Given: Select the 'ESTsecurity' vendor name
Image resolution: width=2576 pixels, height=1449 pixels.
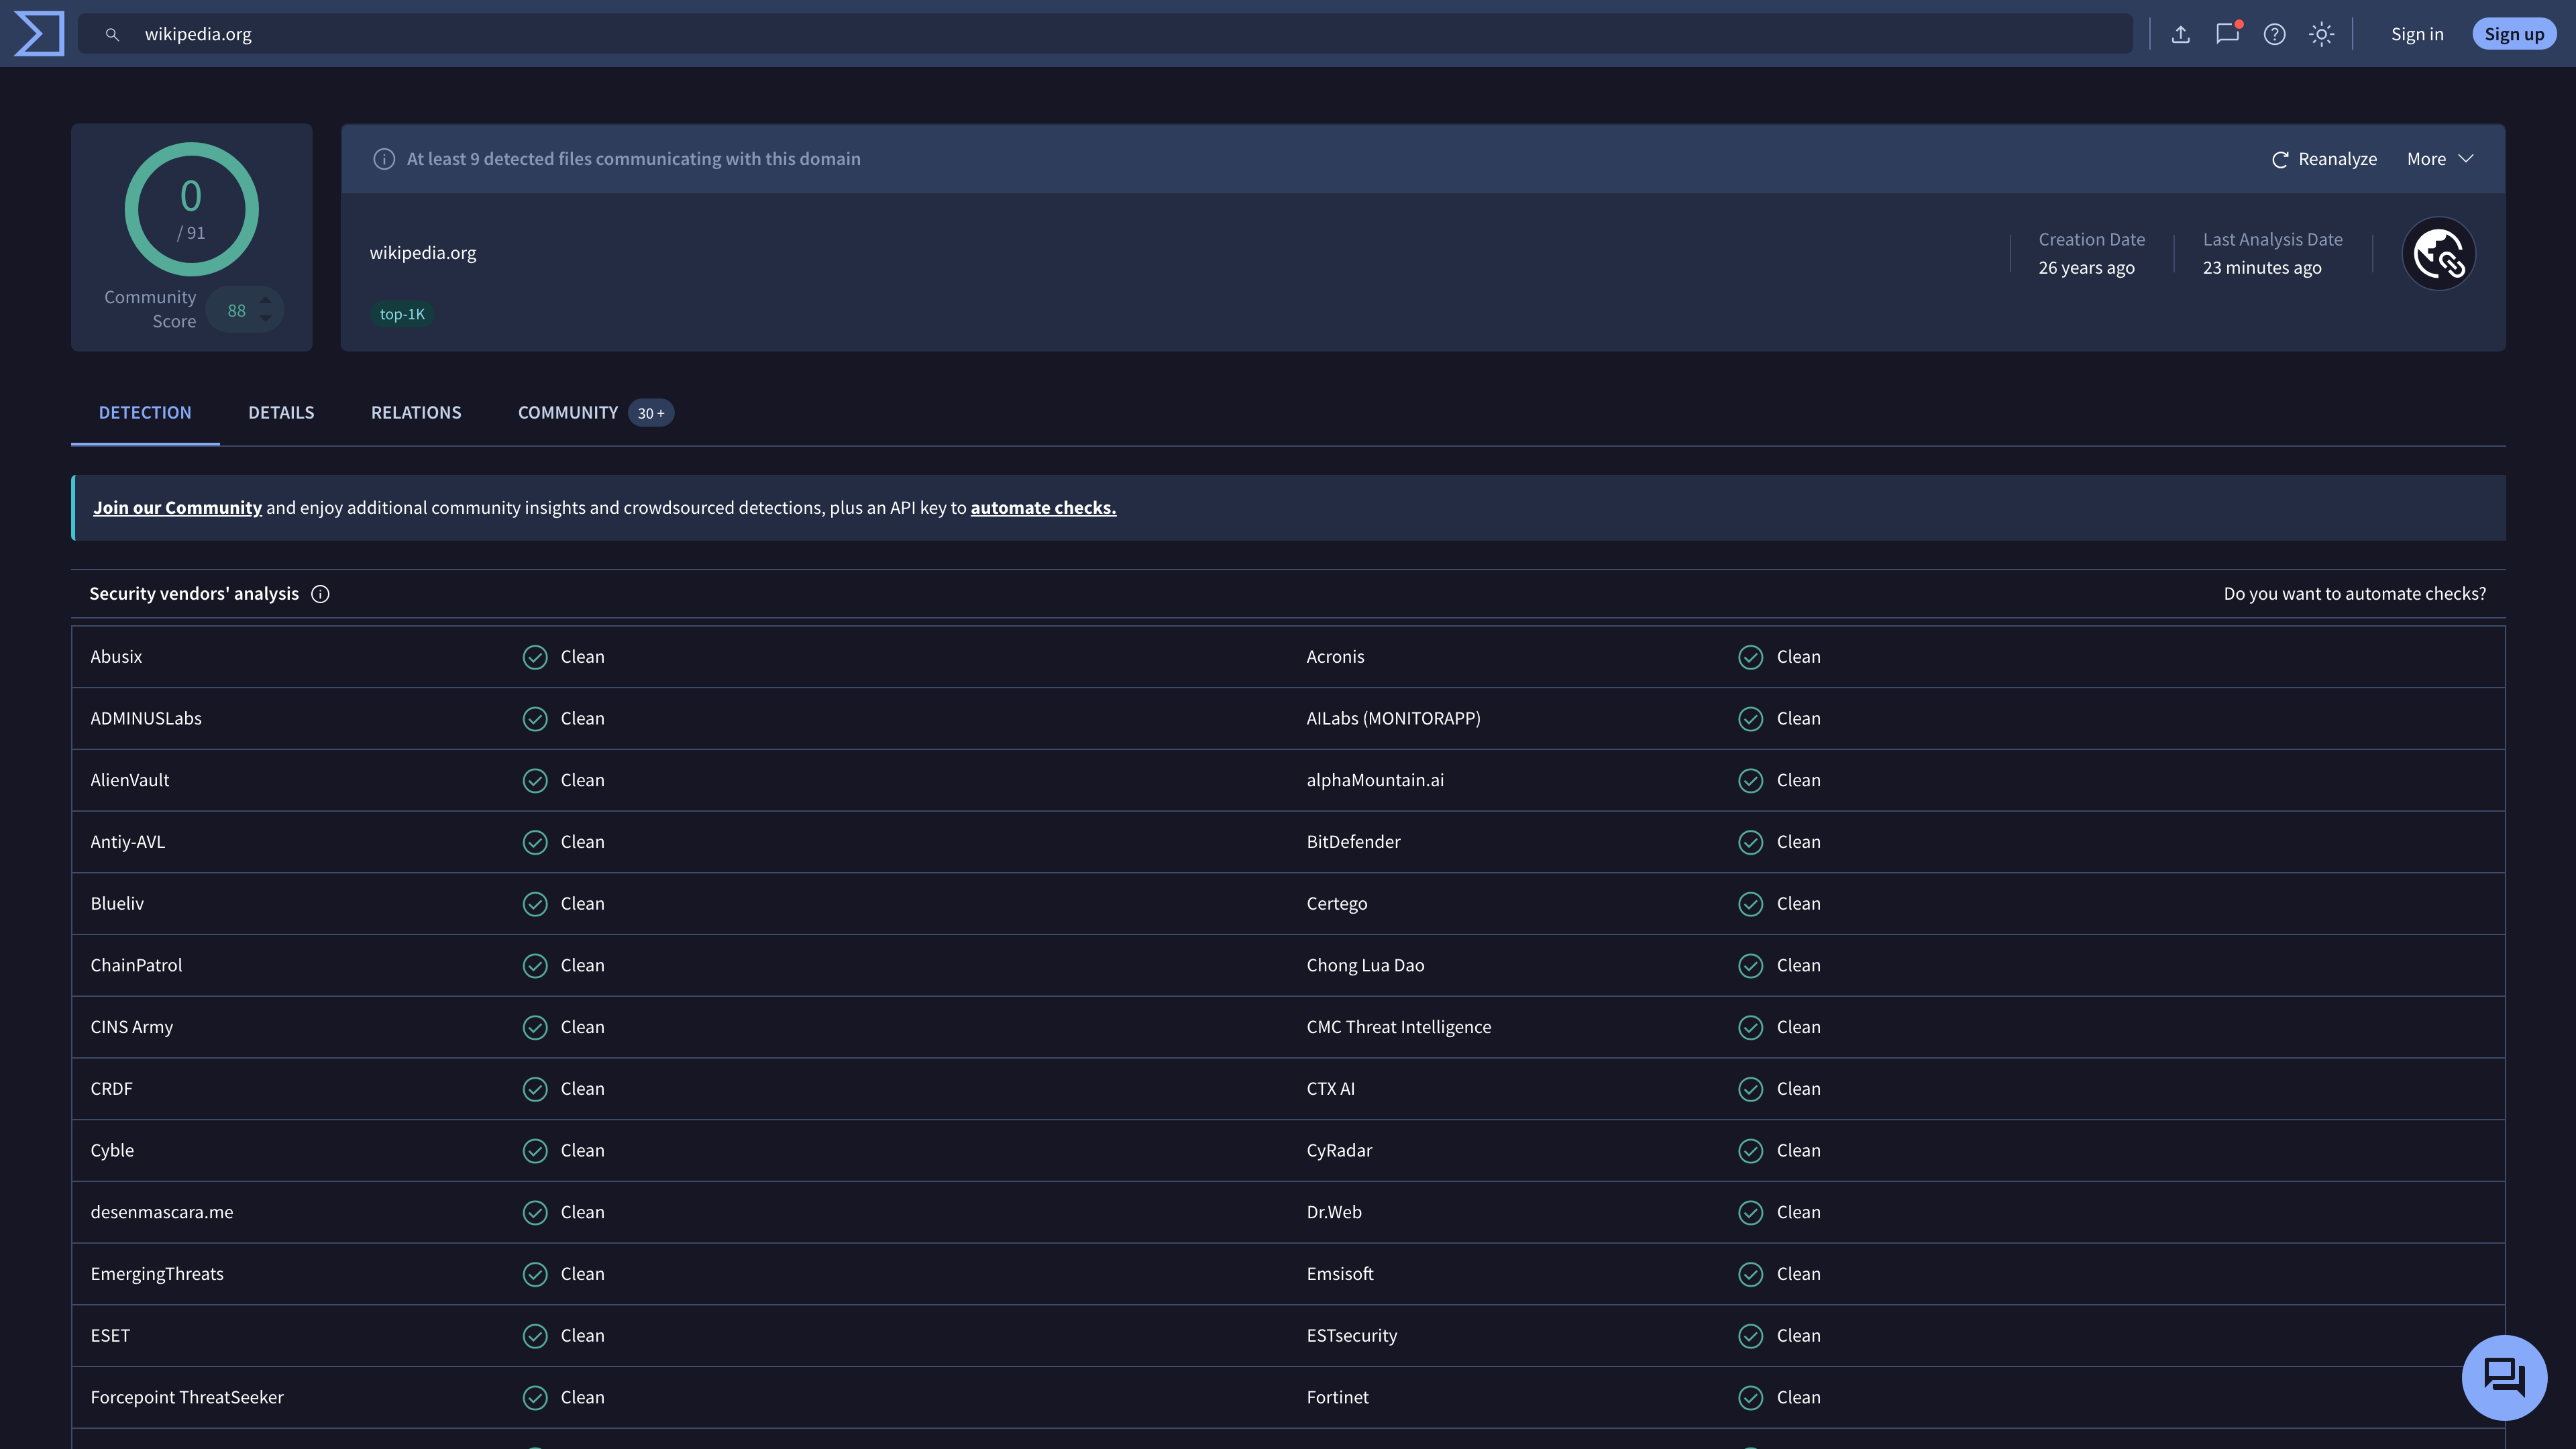Looking at the screenshot, I should coord(1351,1336).
